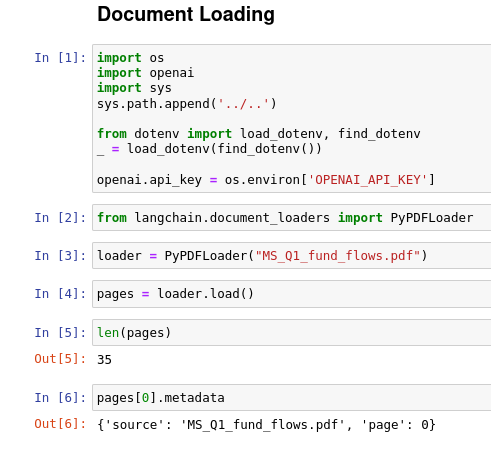Click the pages = loader.load() cell

(x=291, y=294)
